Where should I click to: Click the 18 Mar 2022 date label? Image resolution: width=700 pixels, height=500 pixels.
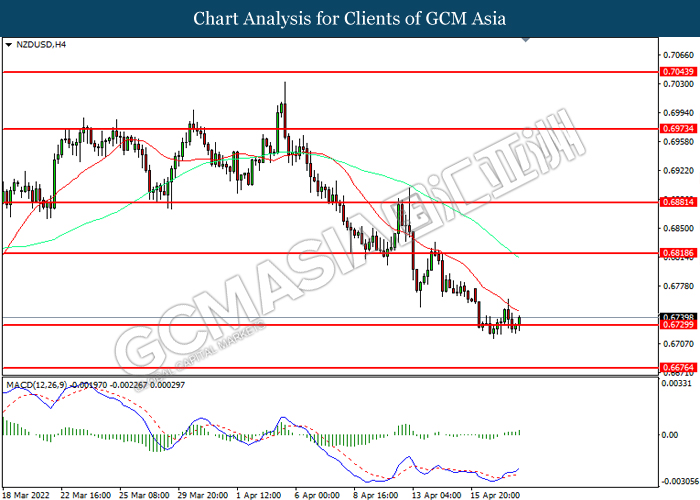coord(26,496)
